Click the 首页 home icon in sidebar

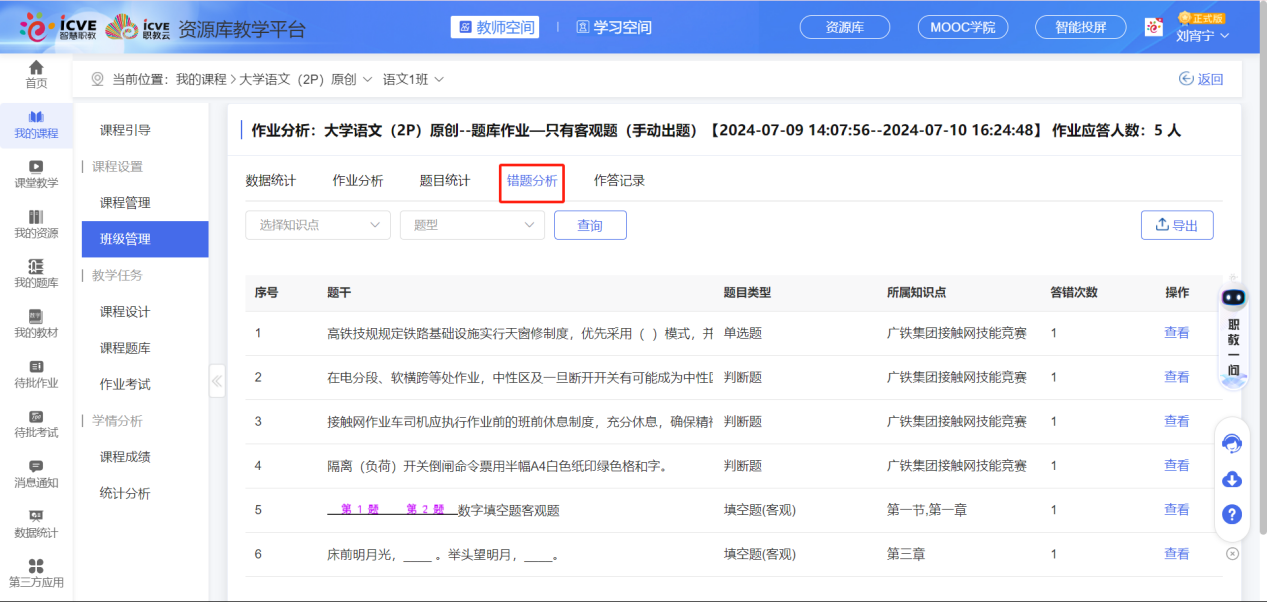point(36,68)
